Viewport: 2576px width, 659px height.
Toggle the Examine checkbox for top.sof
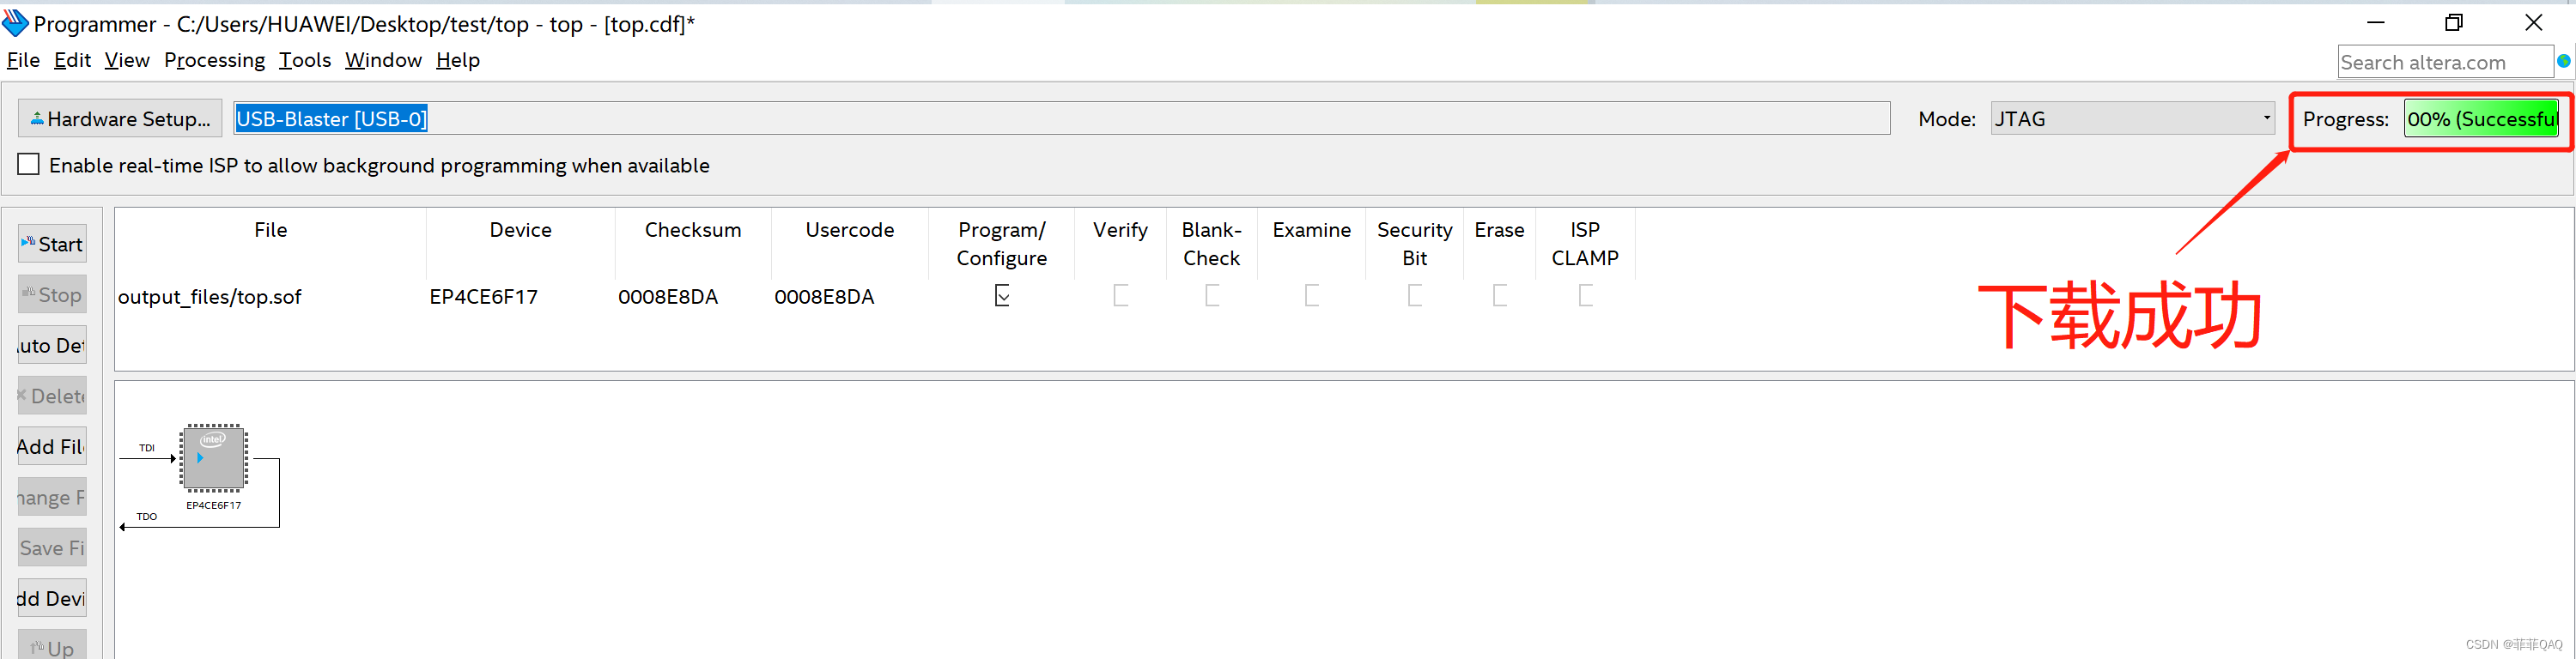pyautogui.click(x=1312, y=295)
